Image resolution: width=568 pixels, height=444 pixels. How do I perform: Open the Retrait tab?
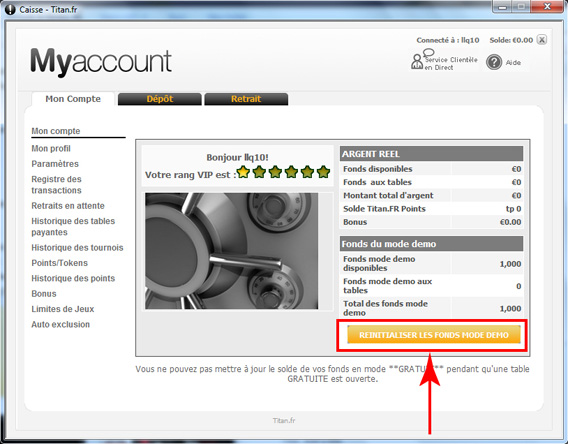[246, 99]
